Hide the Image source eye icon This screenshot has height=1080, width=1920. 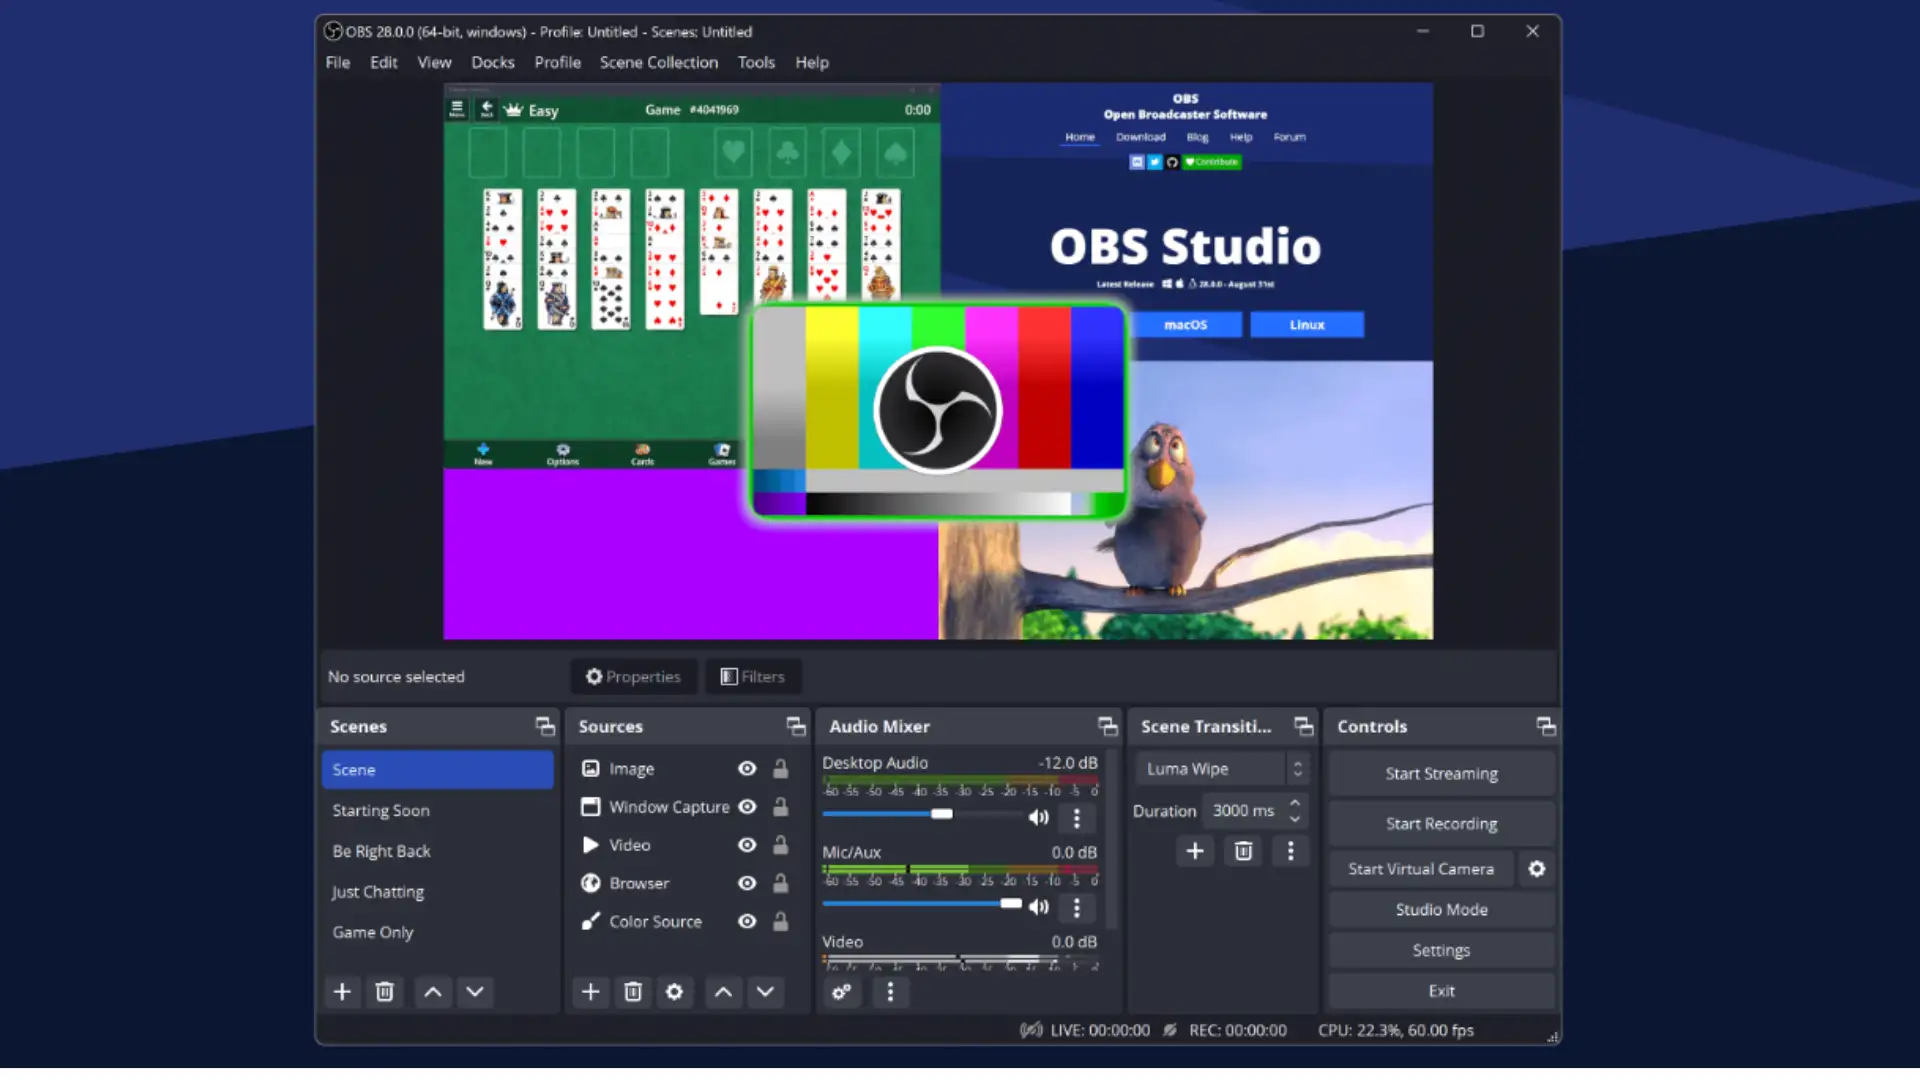point(747,768)
